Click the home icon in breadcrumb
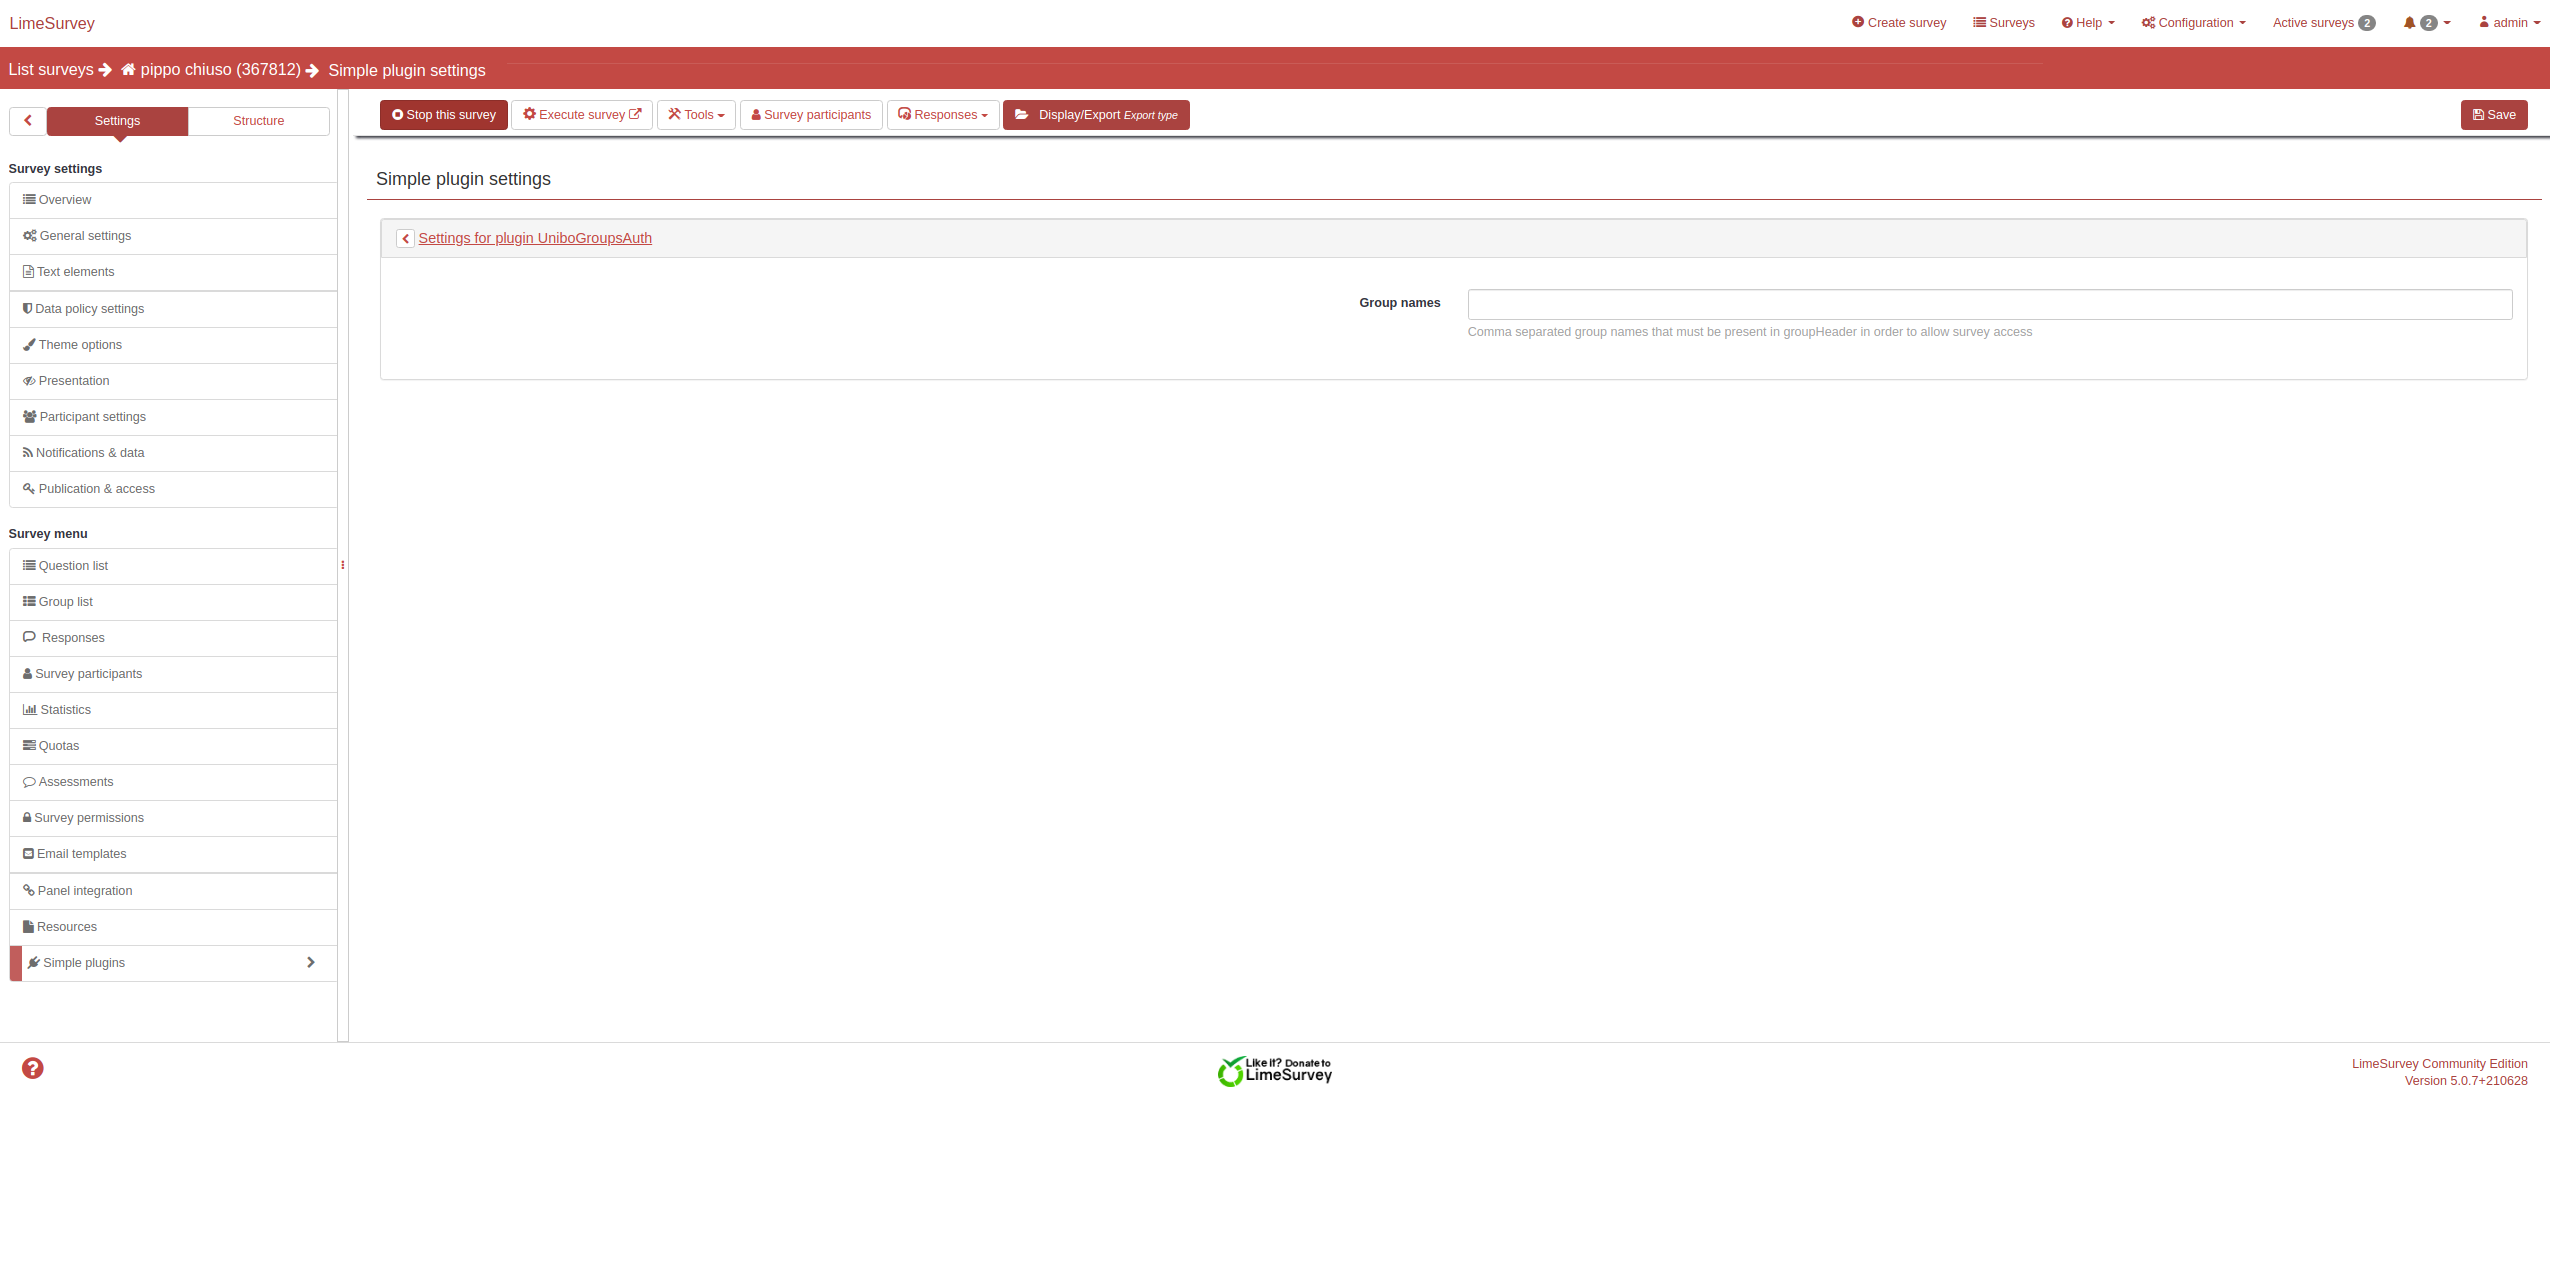 pyautogui.click(x=128, y=70)
